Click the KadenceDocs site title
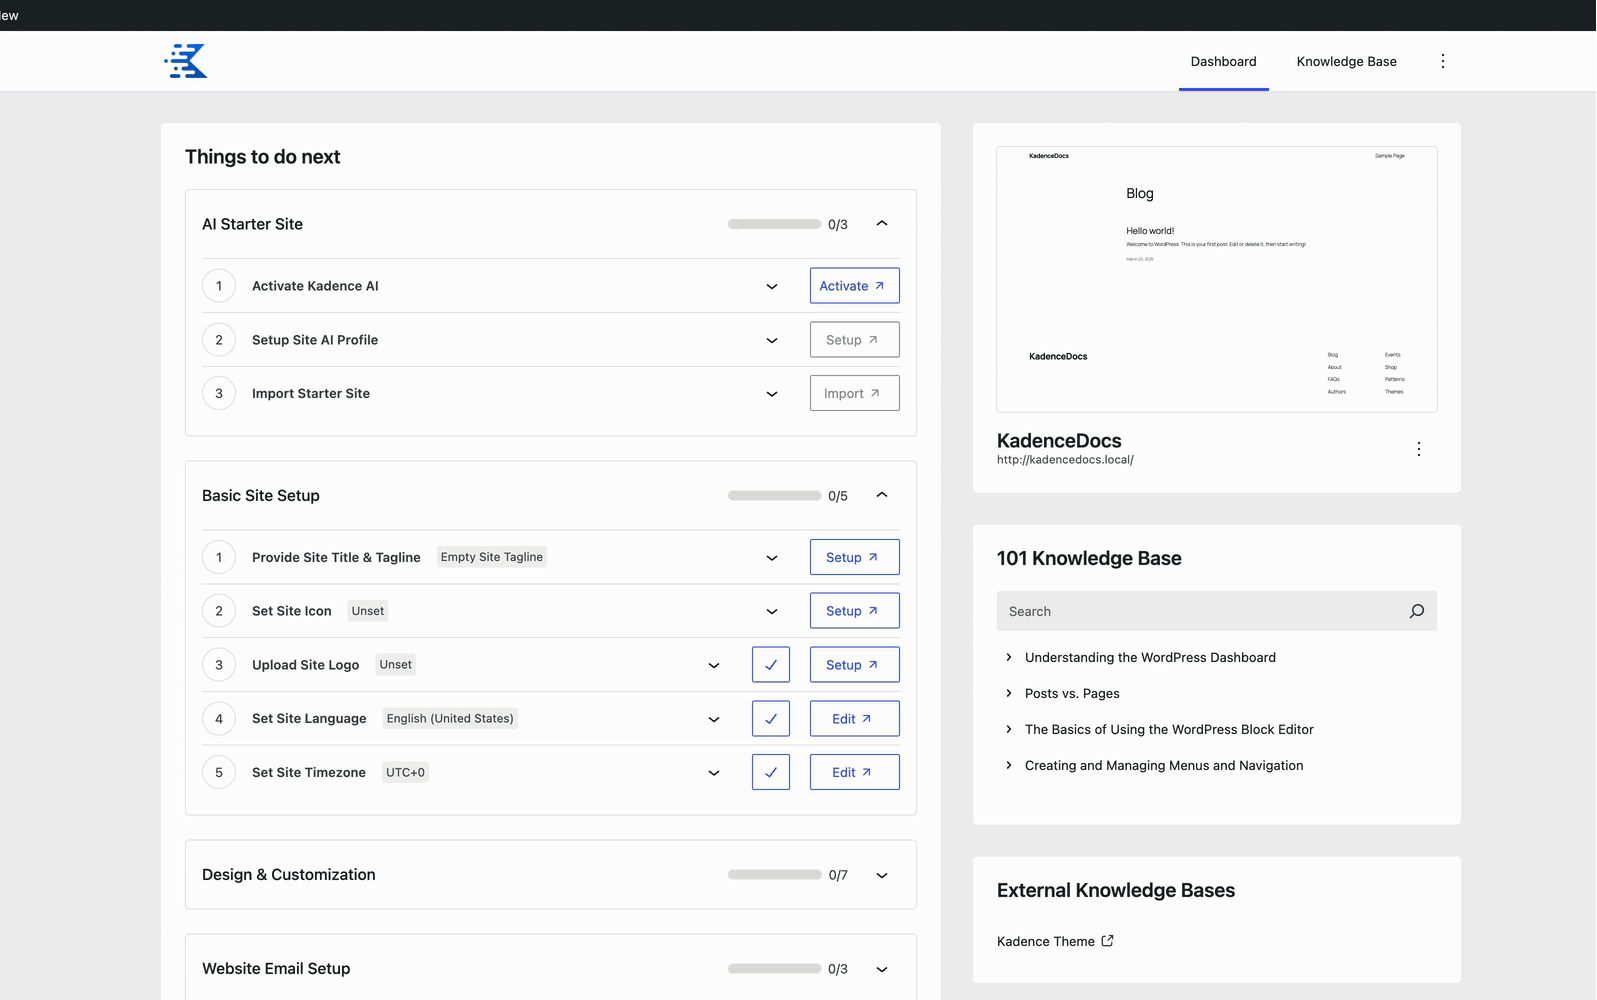Viewport: 1597px width, 1000px height. 1059,440
